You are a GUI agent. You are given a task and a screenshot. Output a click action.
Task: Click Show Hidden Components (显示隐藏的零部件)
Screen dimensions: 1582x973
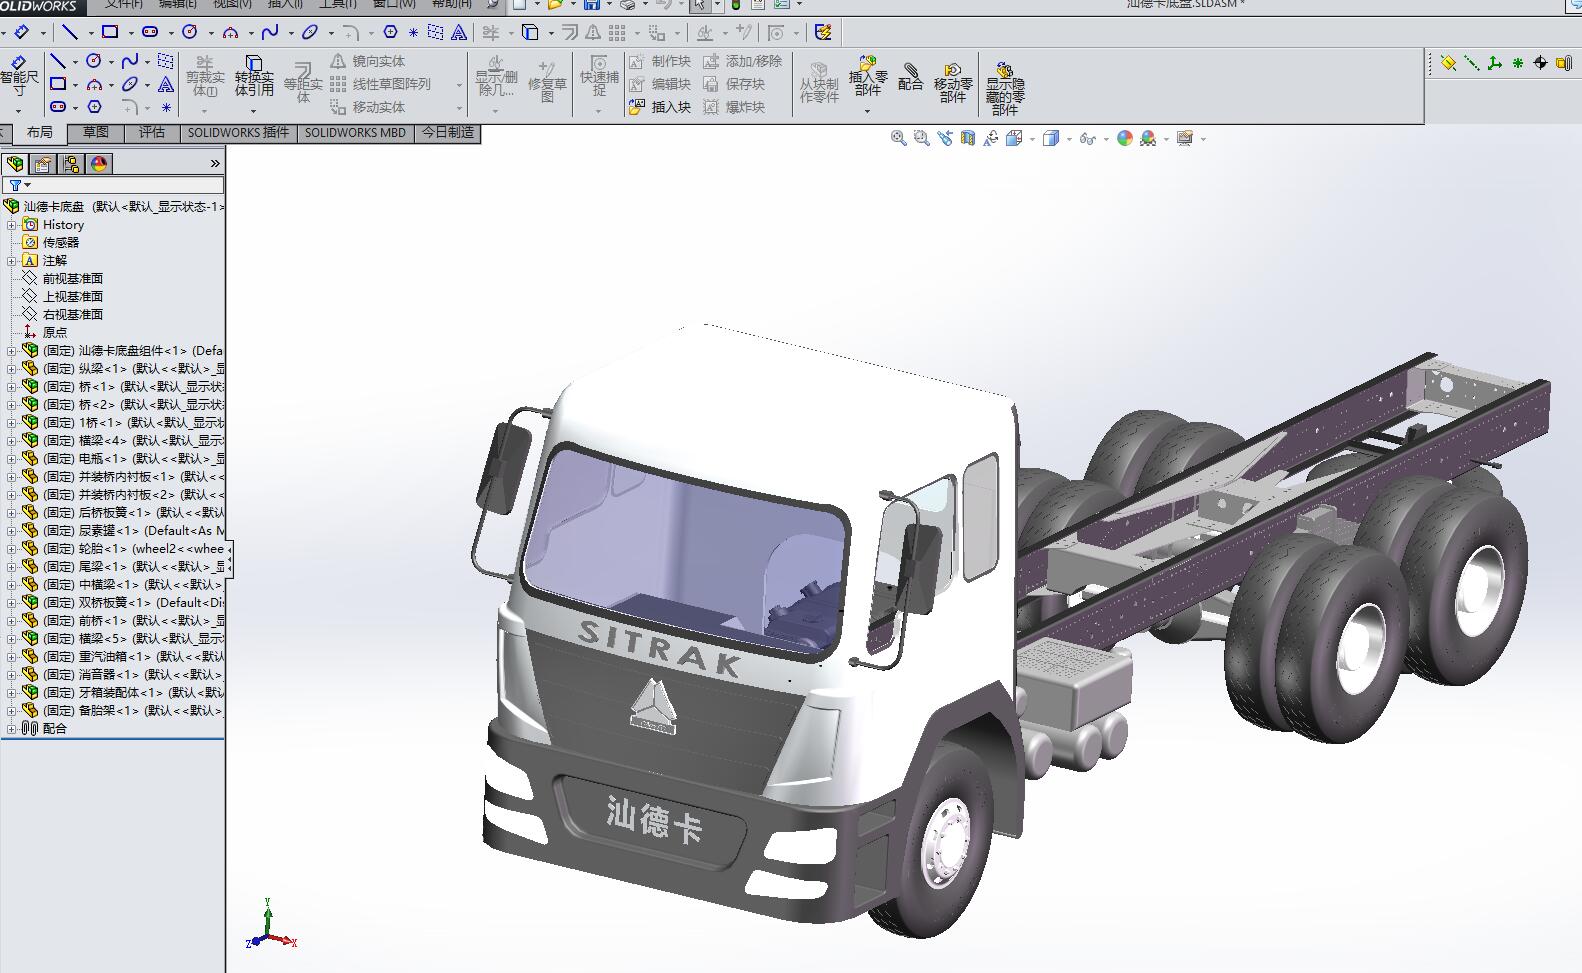(x=1005, y=88)
